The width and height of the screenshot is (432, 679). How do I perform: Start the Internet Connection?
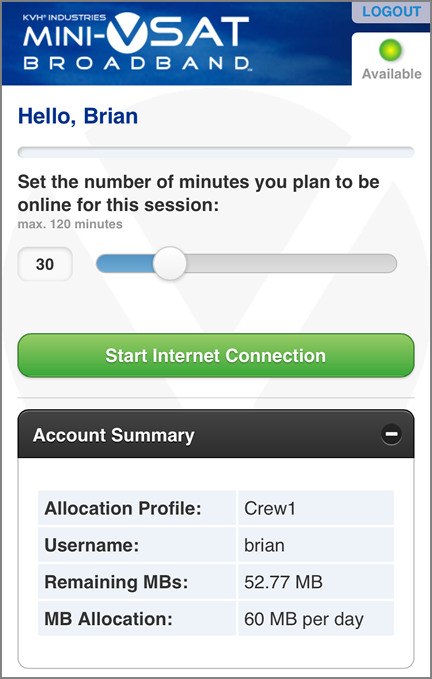(x=216, y=356)
